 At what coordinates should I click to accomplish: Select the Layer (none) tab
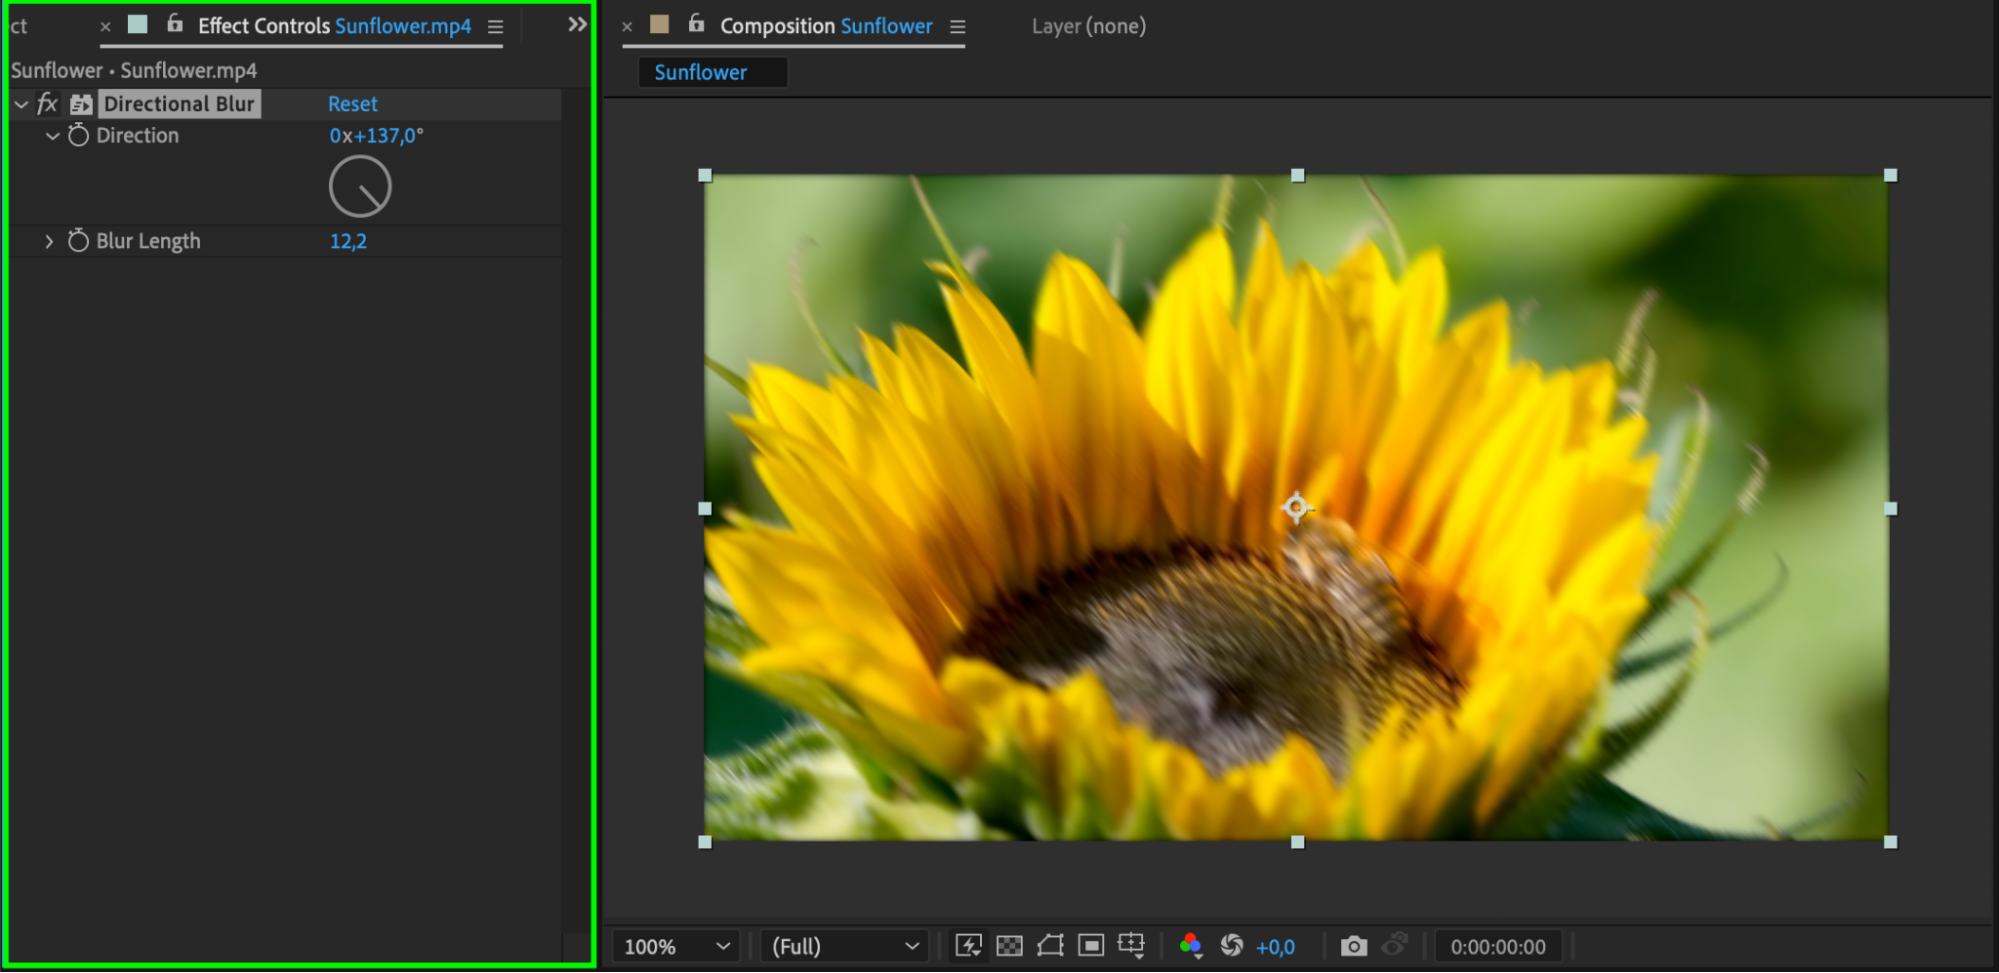point(1088,26)
